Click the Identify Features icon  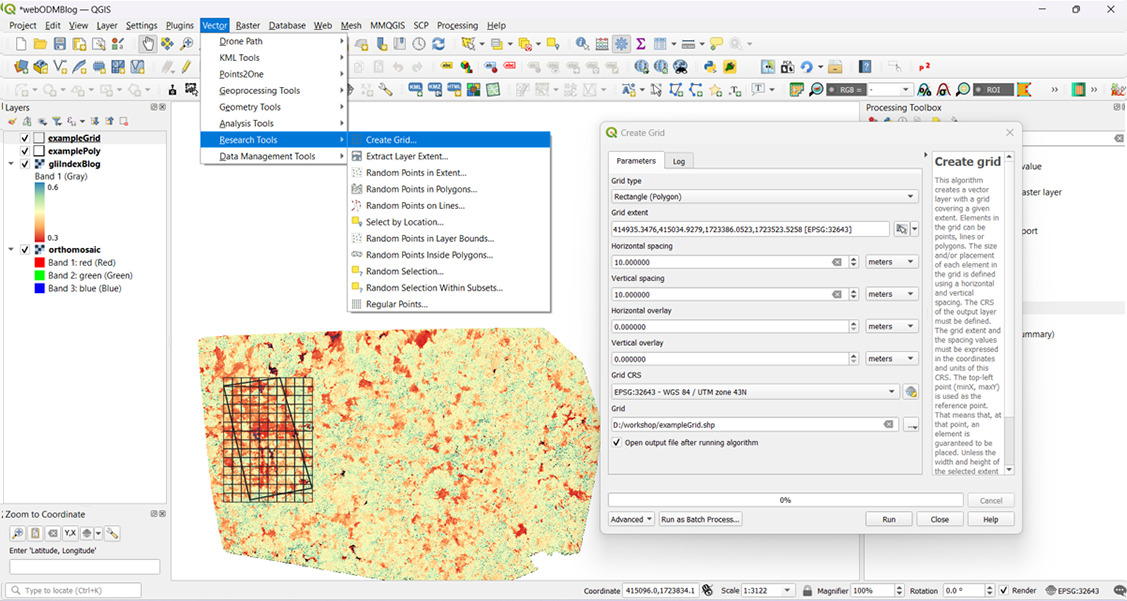(x=582, y=44)
